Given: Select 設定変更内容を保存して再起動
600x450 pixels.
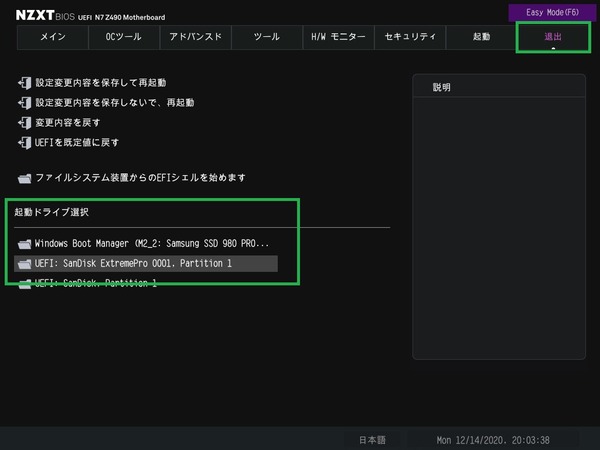Looking at the screenshot, I should 101,83.
